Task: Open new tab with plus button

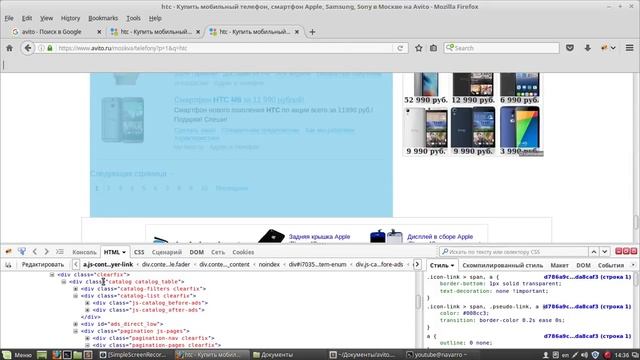Action: click(312, 32)
